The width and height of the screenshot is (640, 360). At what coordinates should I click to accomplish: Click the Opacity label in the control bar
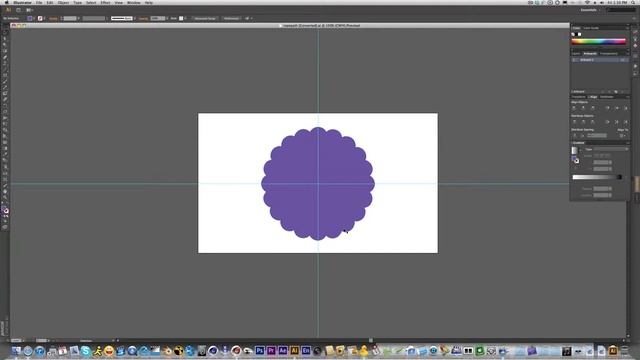143,18
